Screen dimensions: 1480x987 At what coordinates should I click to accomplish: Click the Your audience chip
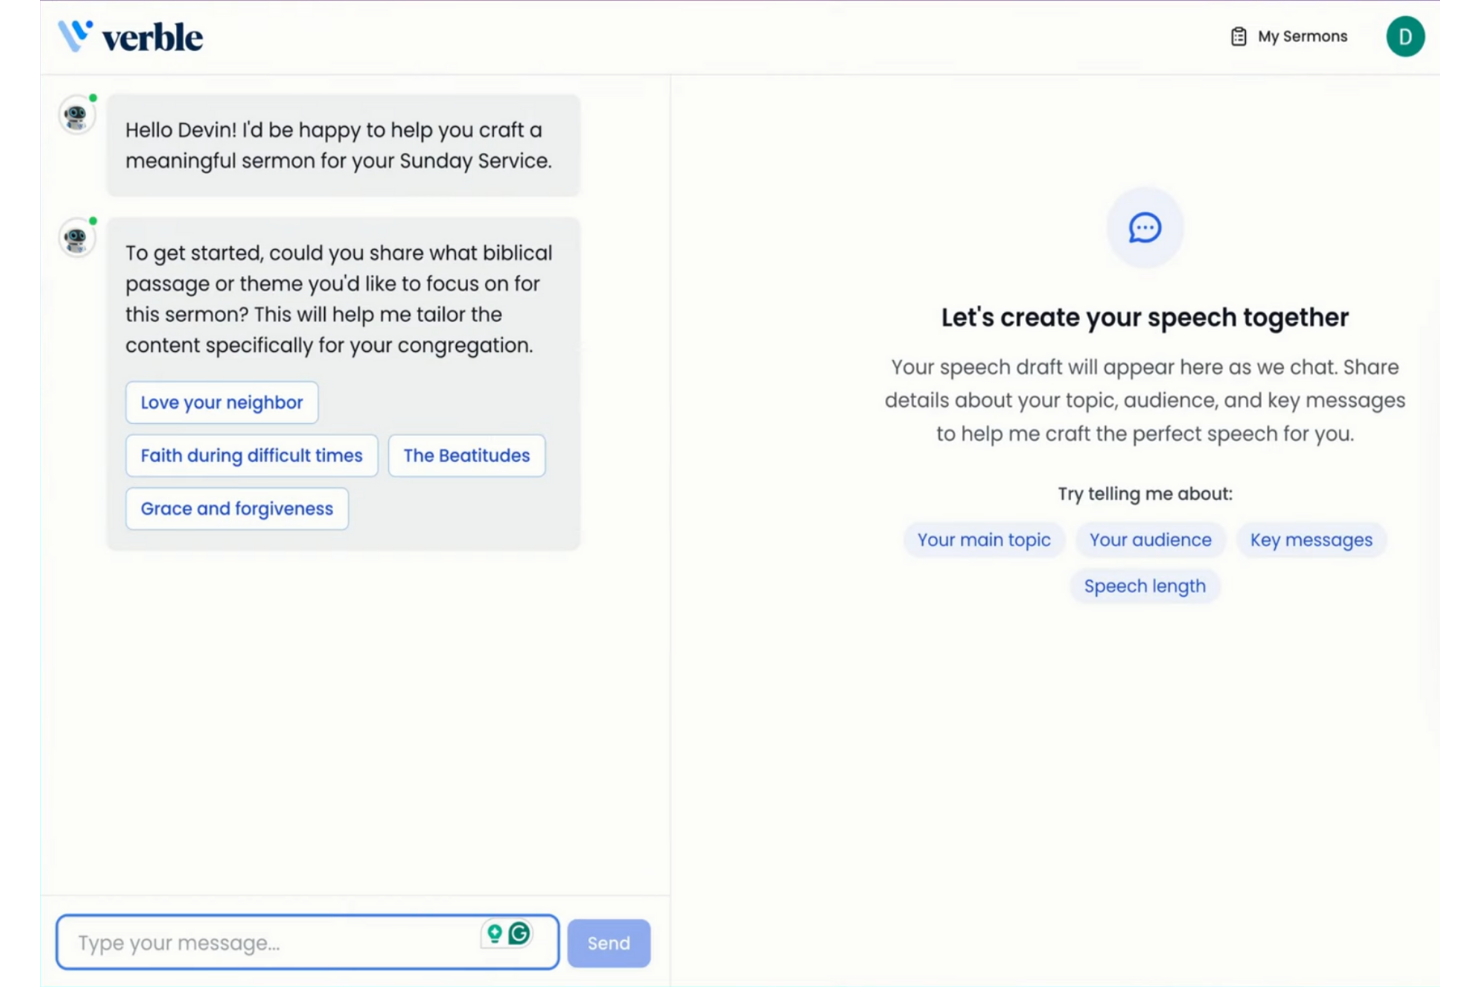[1150, 540]
